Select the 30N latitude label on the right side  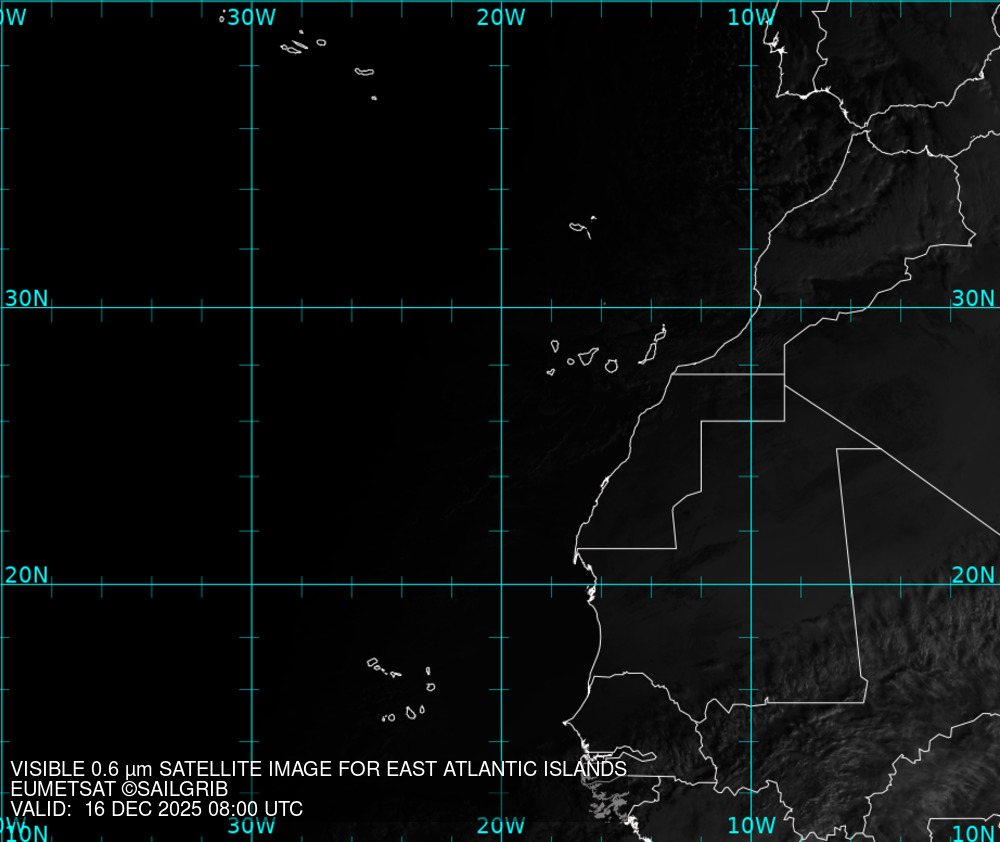click(x=973, y=298)
